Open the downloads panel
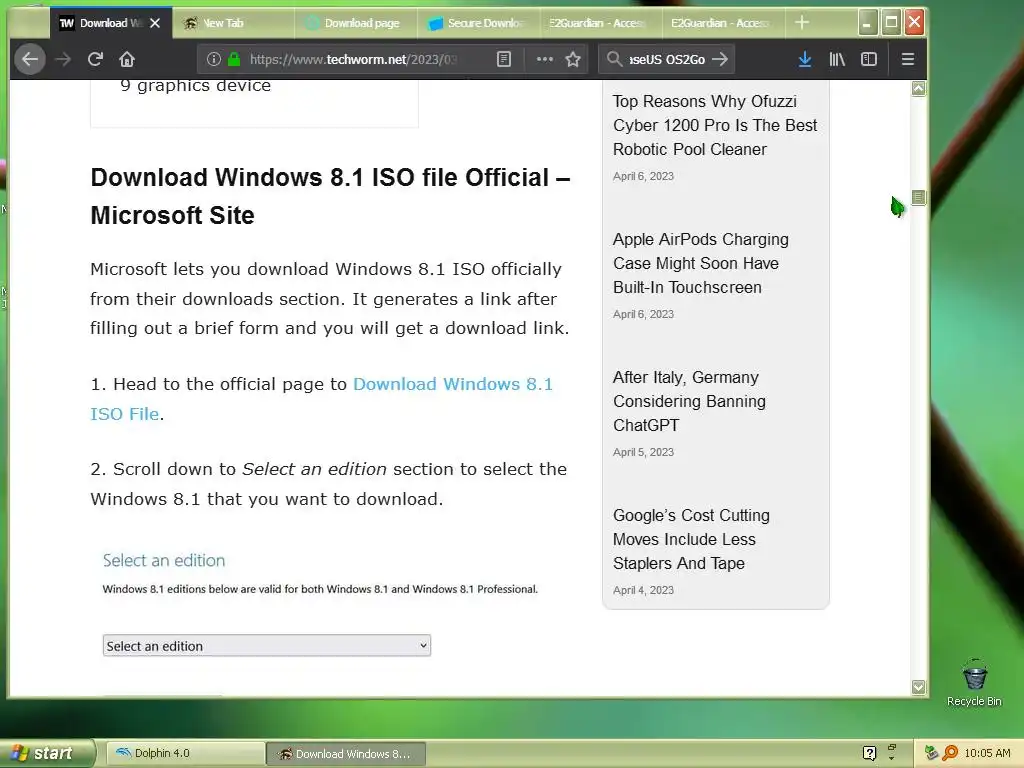 click(x=805, y=59)
